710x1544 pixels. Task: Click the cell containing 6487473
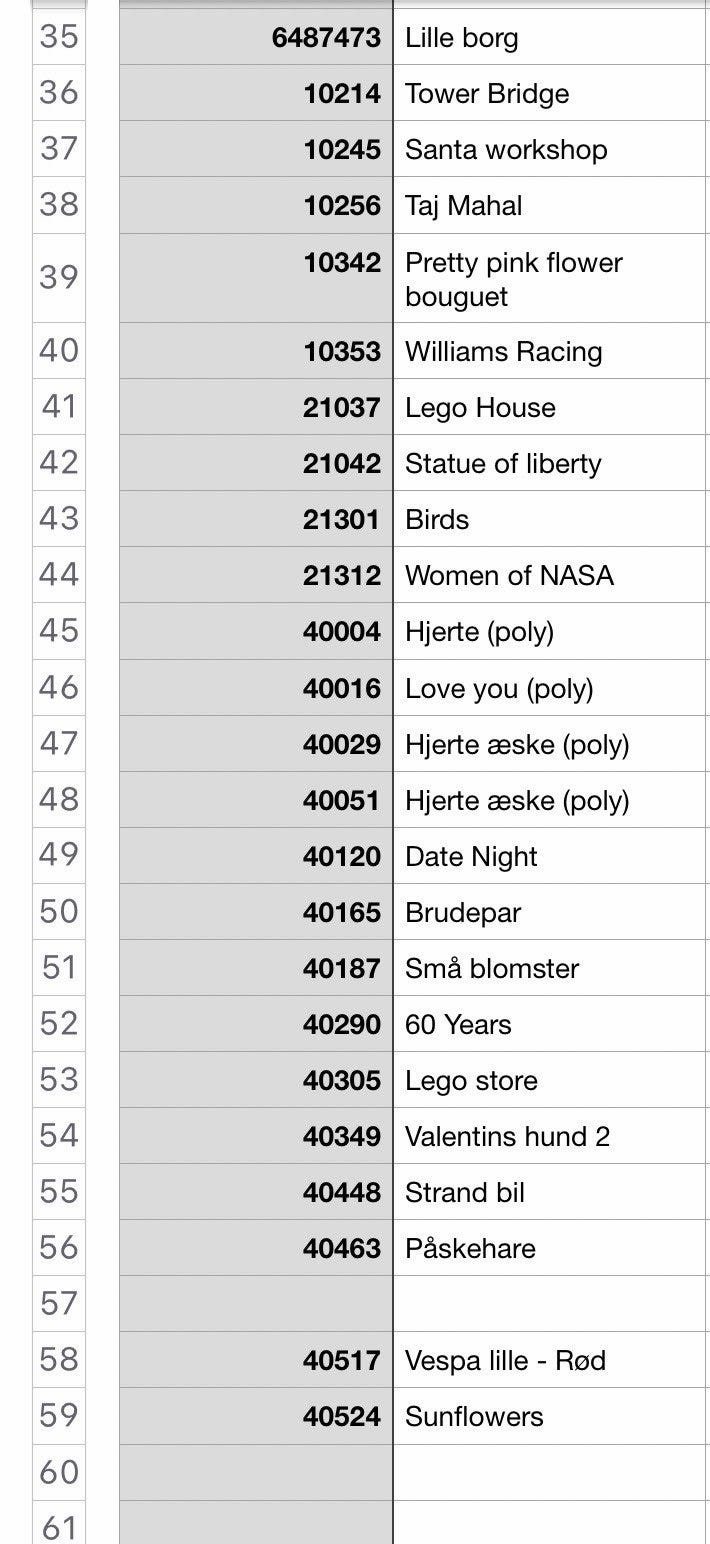[256, 37]
